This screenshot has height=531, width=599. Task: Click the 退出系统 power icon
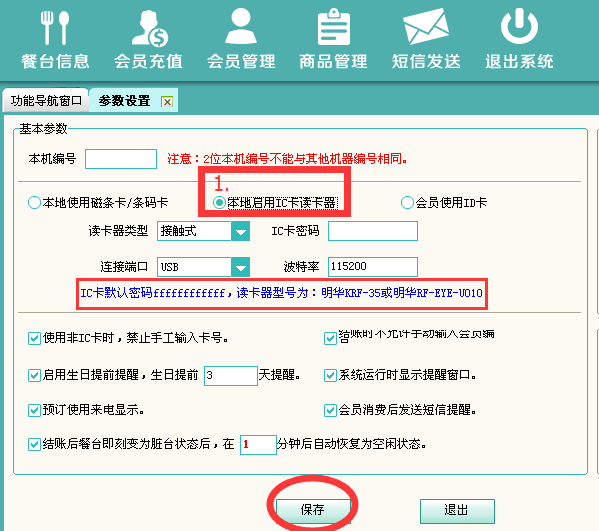pos(519,26)
